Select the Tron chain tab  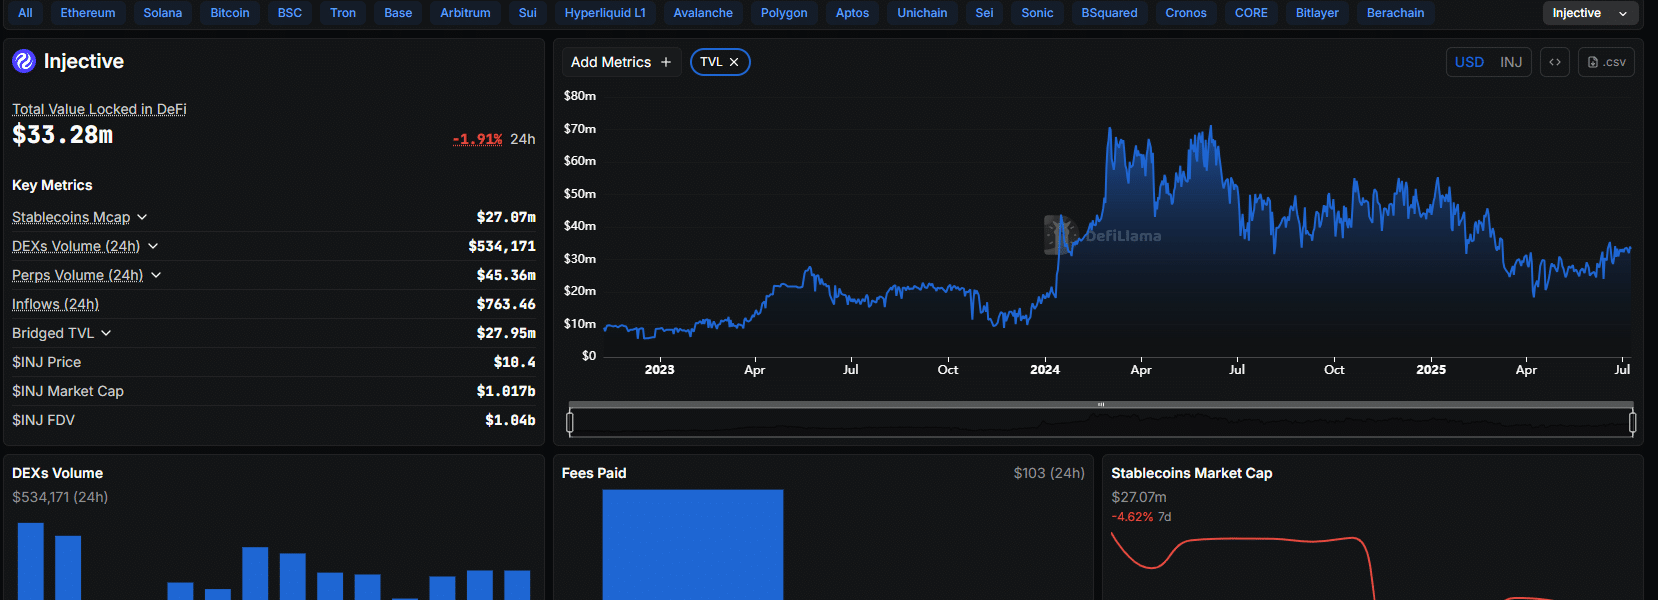point(343,13)
